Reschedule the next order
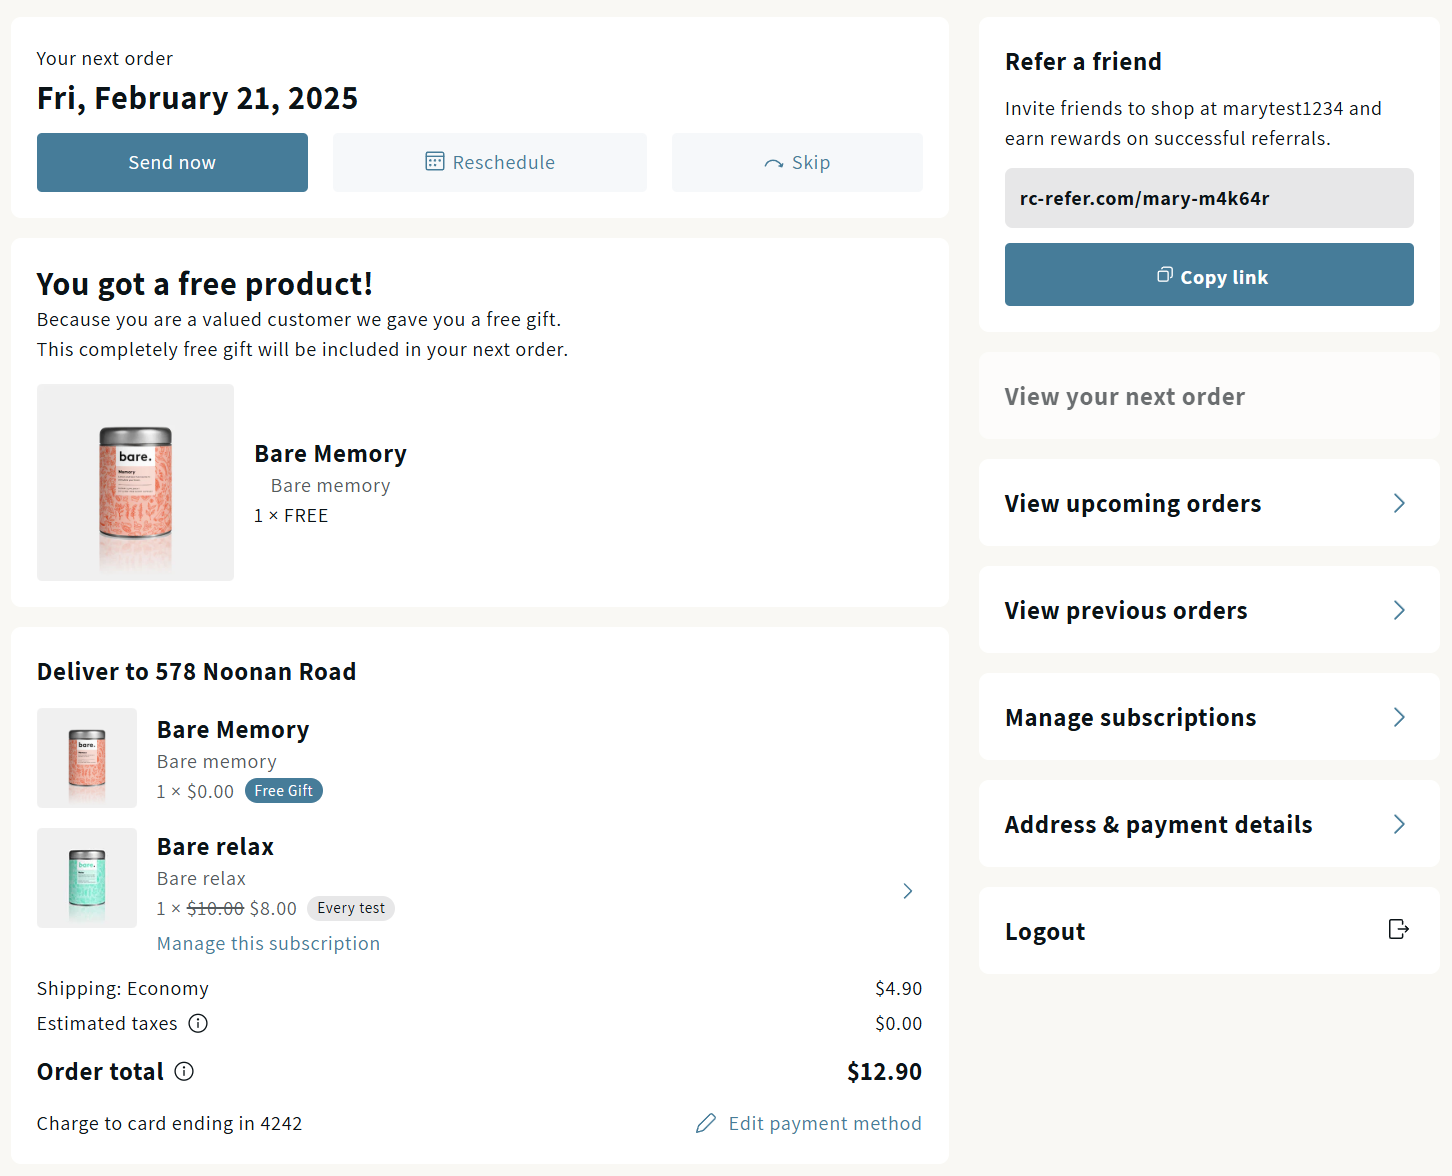The height and width of the screenshot is (1176, 1452). [490, 162]
